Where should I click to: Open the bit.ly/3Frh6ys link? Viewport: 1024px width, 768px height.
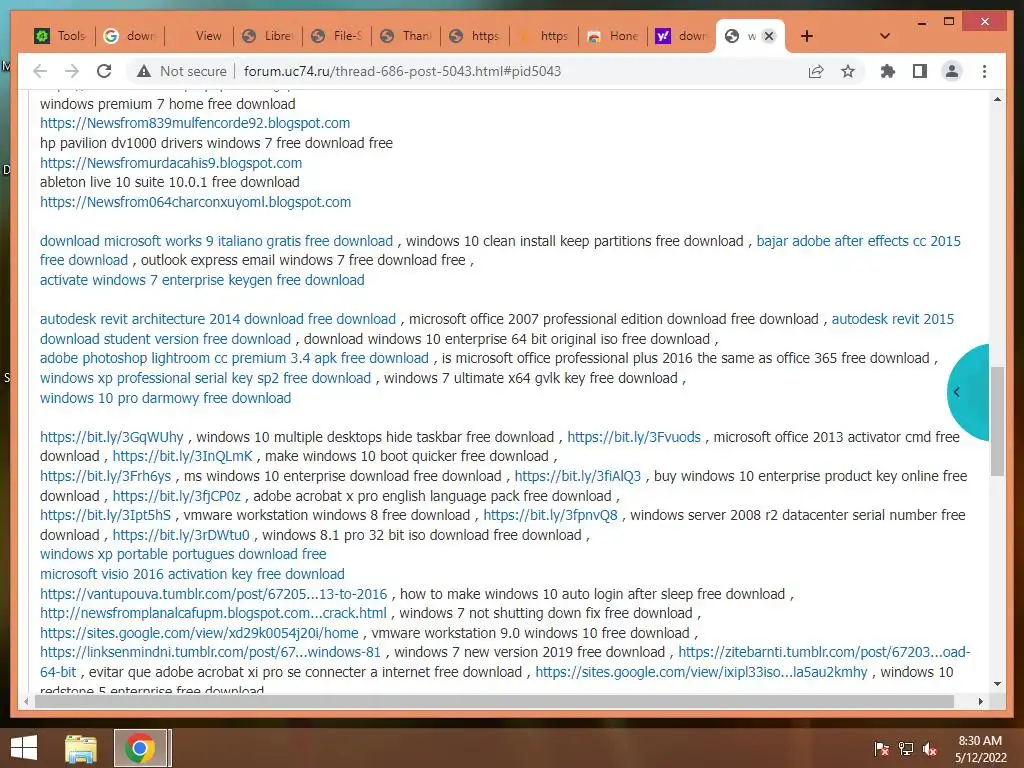105,476
